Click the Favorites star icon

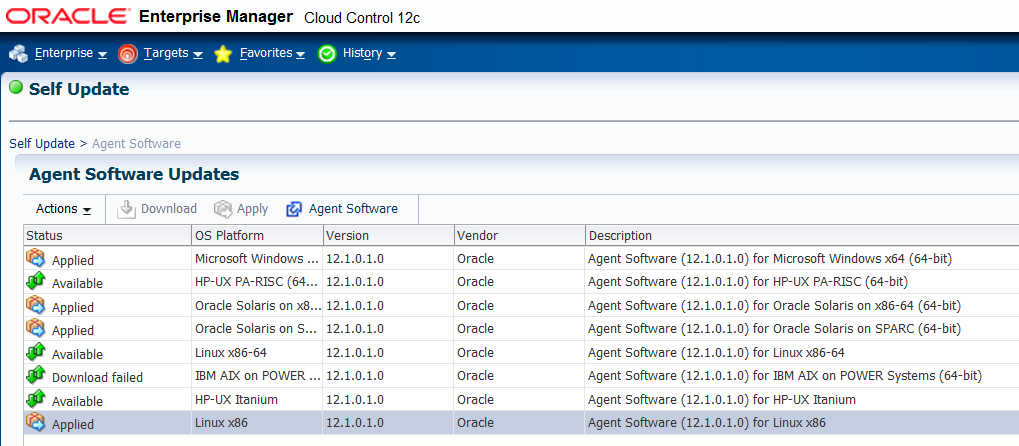tap(223, 54)
